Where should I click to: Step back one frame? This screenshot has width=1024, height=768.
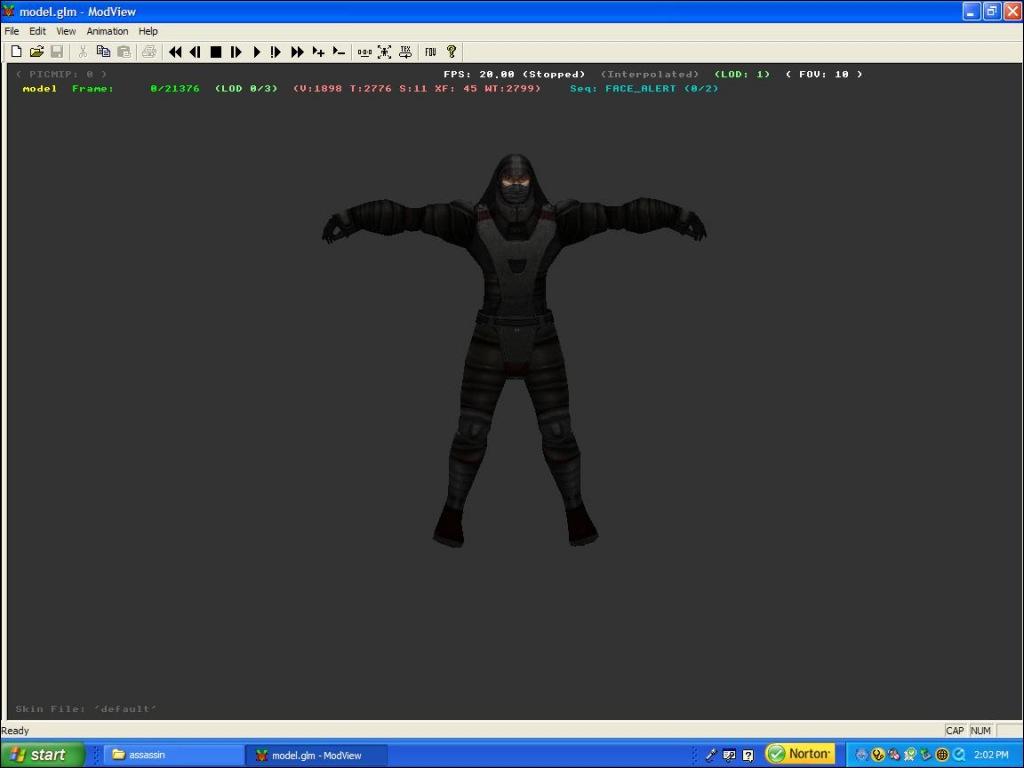195,52
